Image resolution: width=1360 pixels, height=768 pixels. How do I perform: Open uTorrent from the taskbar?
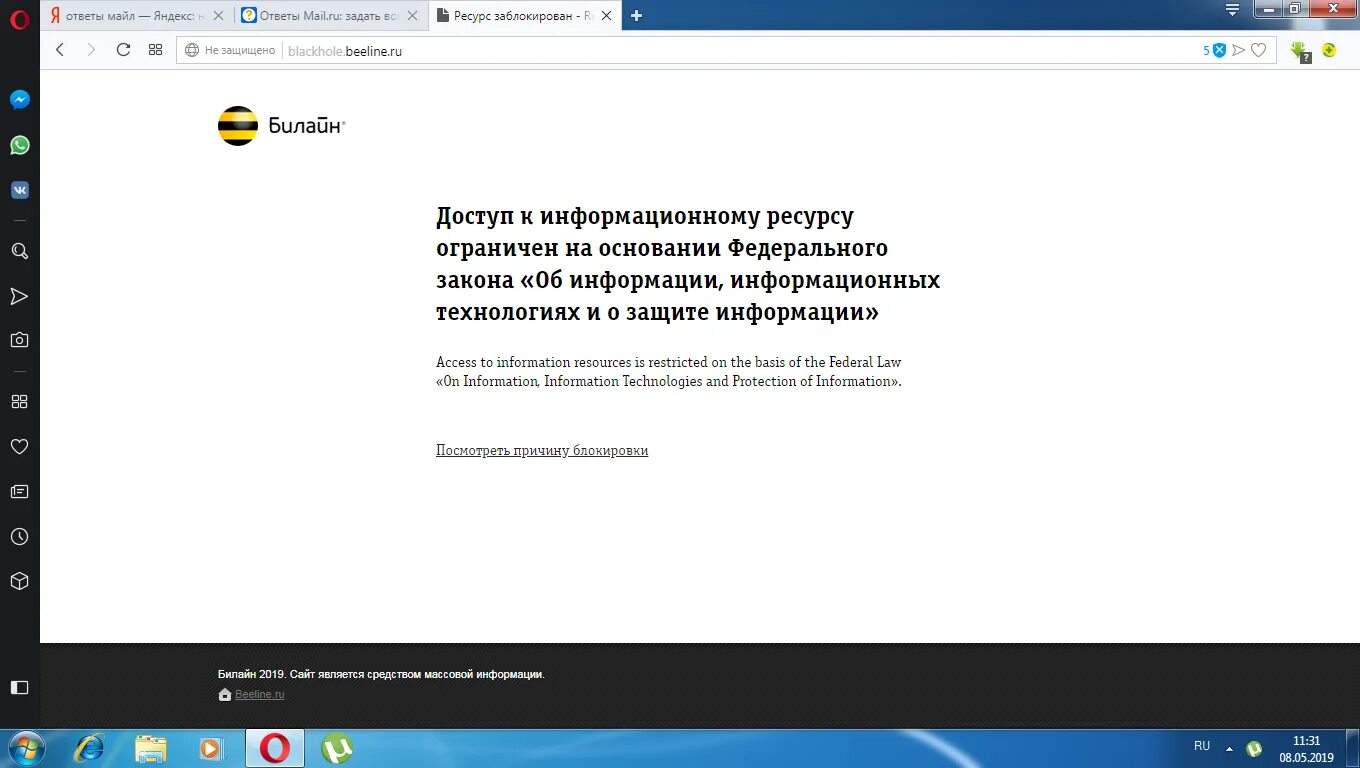(x=337, y=748)
